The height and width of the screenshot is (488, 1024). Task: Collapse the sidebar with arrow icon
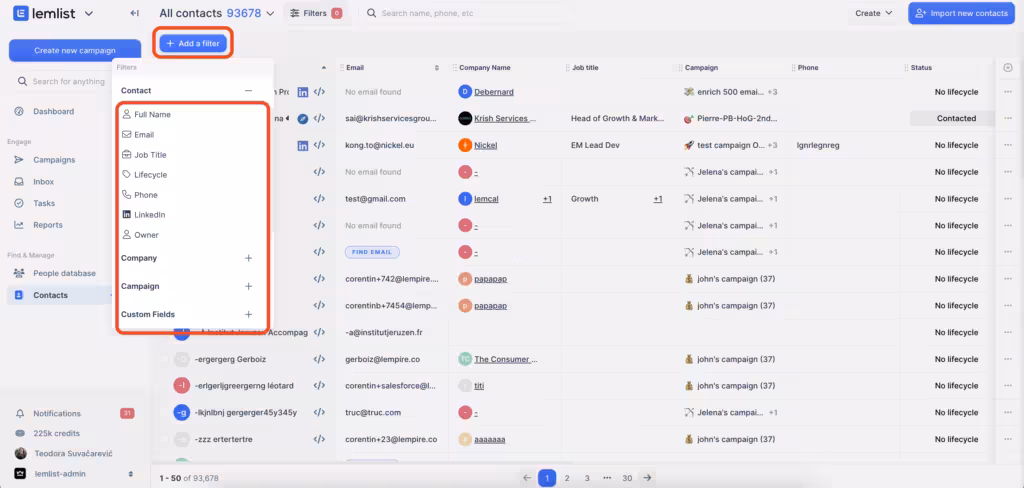[135, 13]
